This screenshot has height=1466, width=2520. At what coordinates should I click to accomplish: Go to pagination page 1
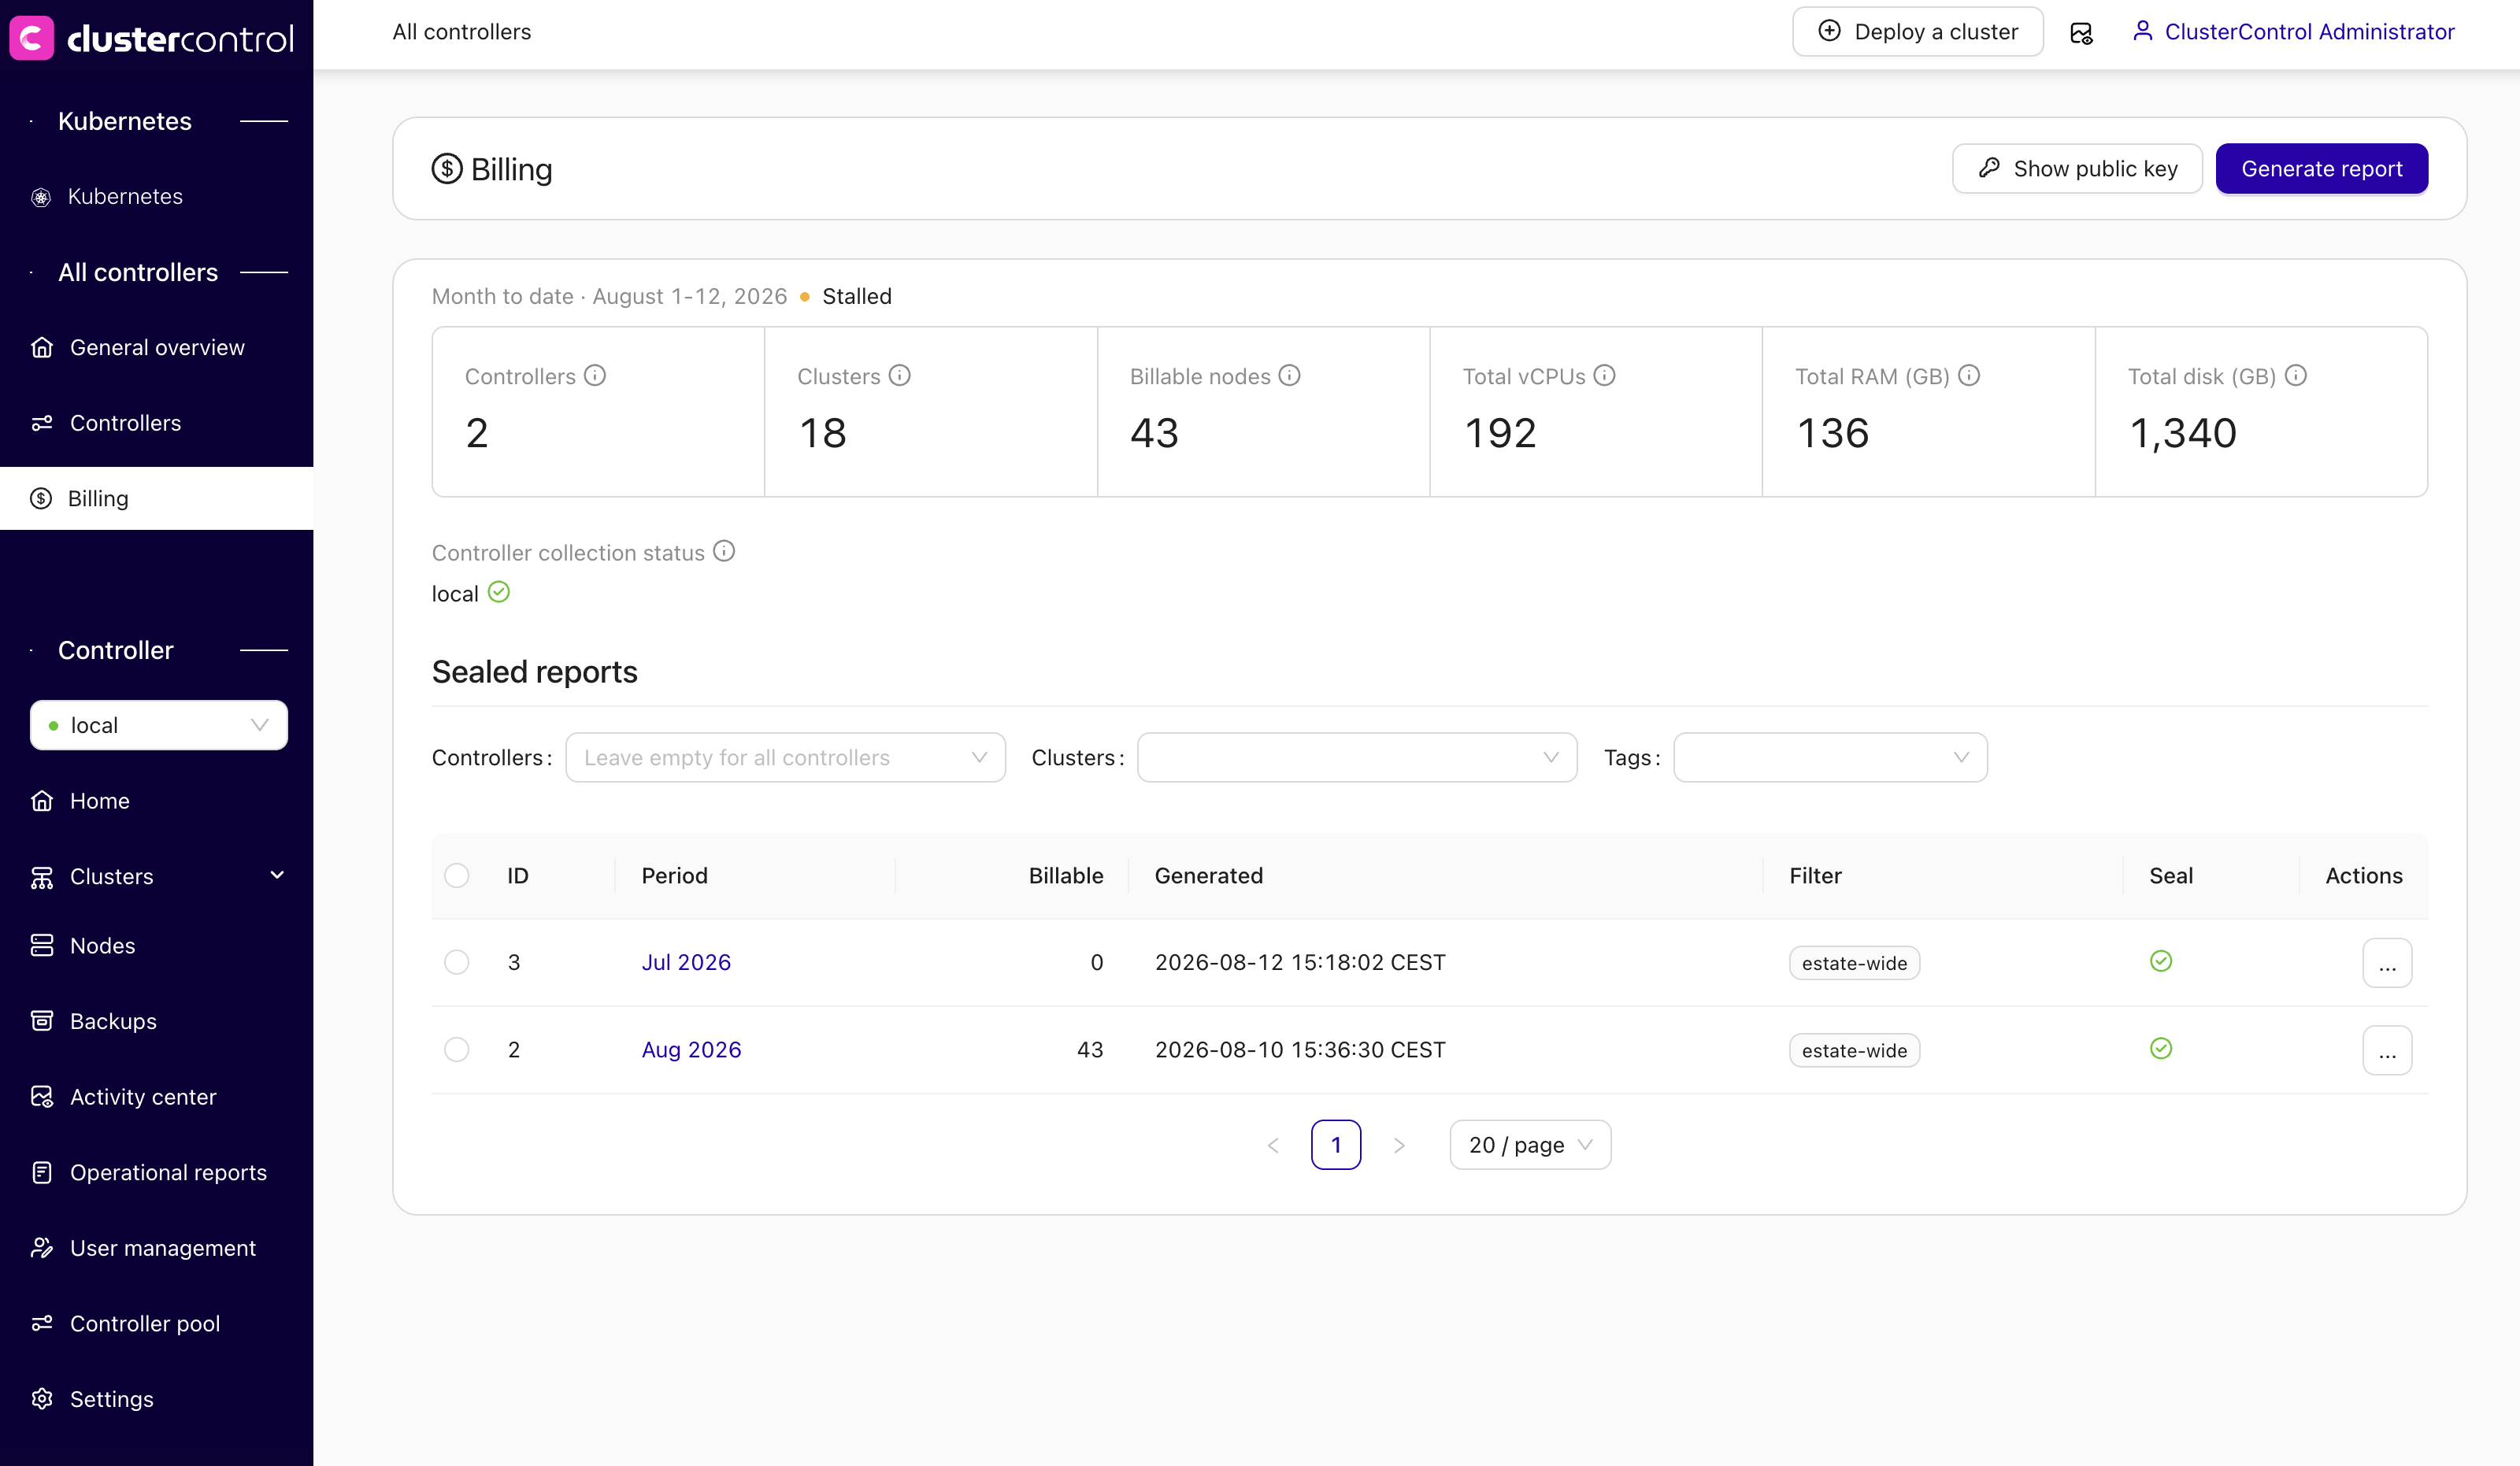pos(1335,1145)
